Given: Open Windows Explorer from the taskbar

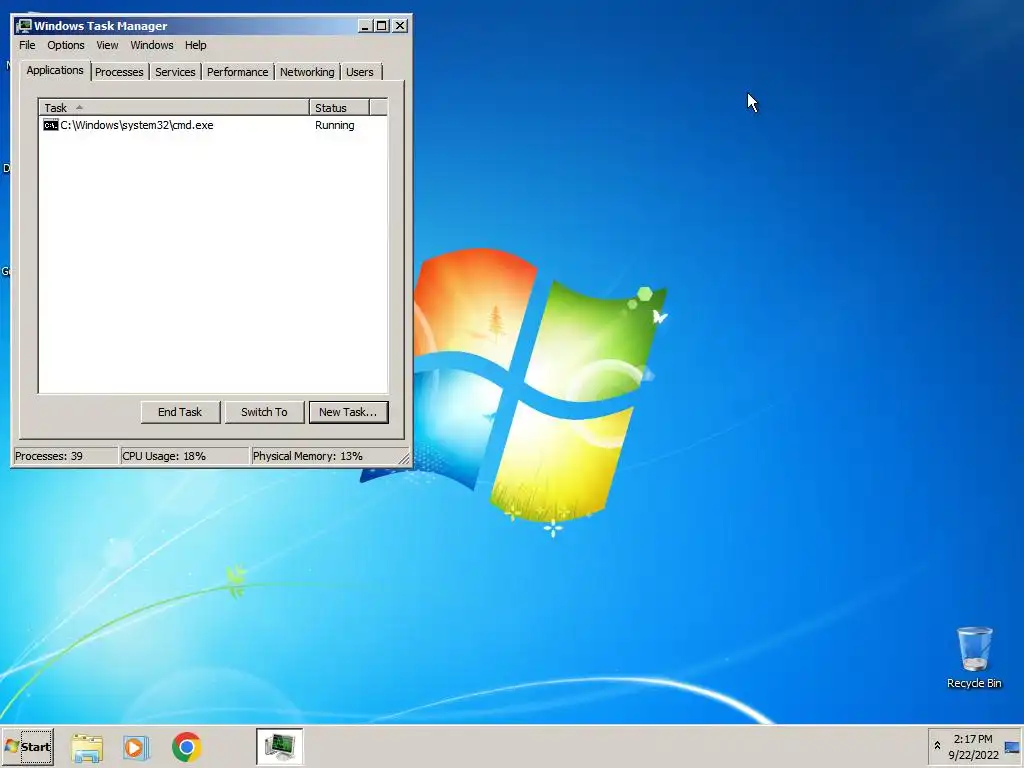Looking at the screenshot, I should pos(87,747).
